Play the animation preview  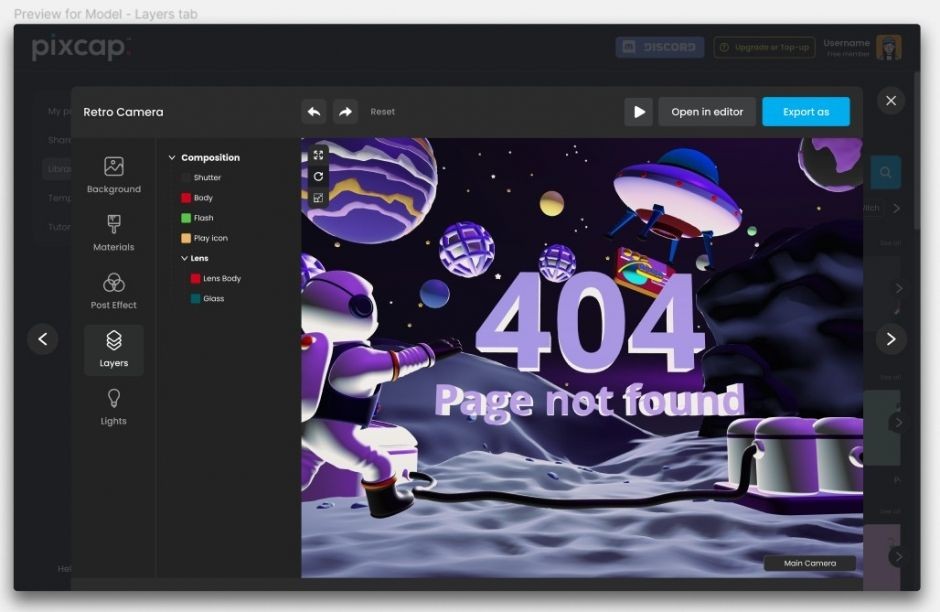639,112
